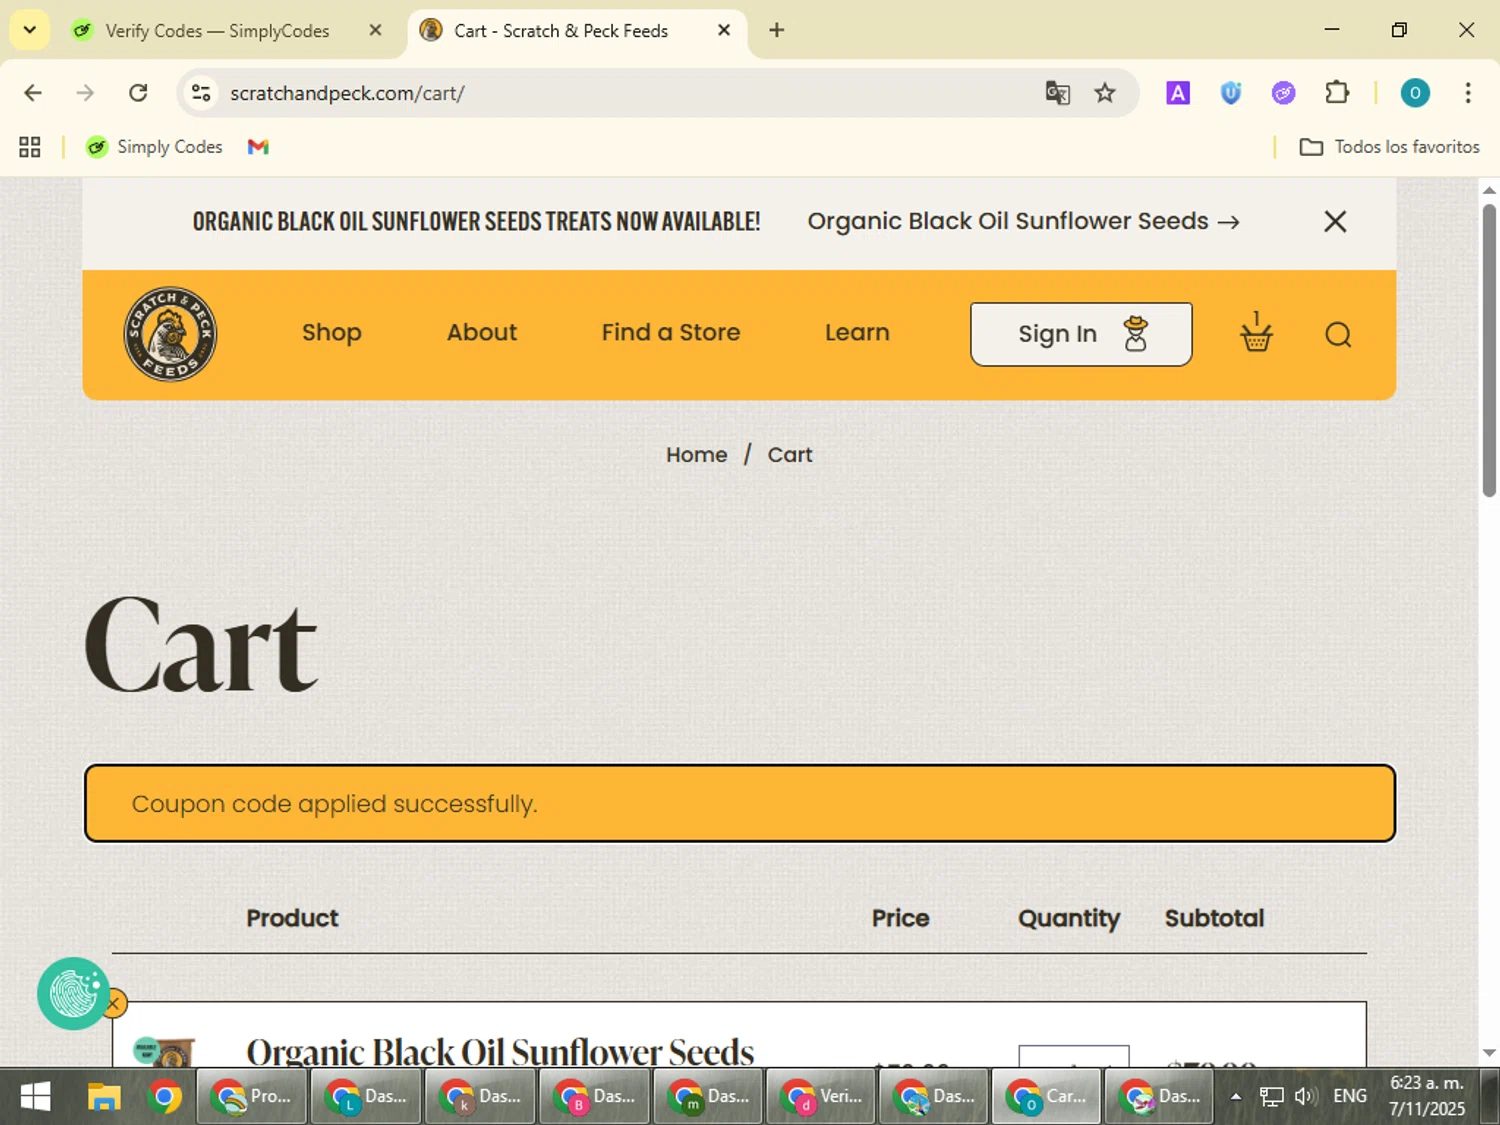Open site search magnifier

(1338, 334)
